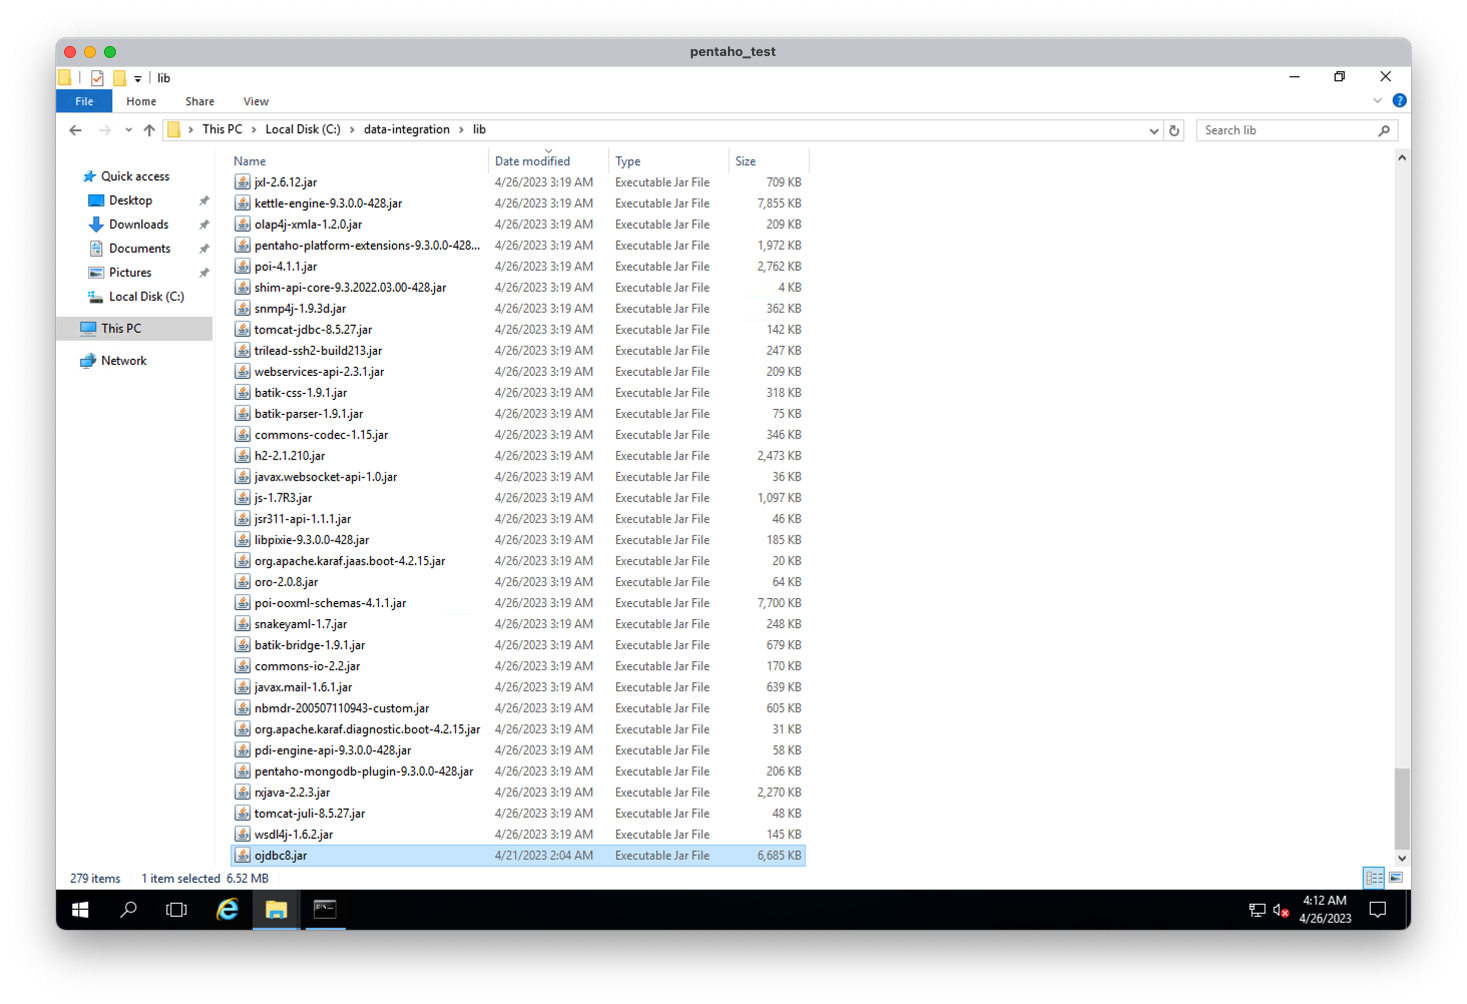The image size is (1467, 1004).
Task: Go up one folder level arrow
Action: click(149, 130)
